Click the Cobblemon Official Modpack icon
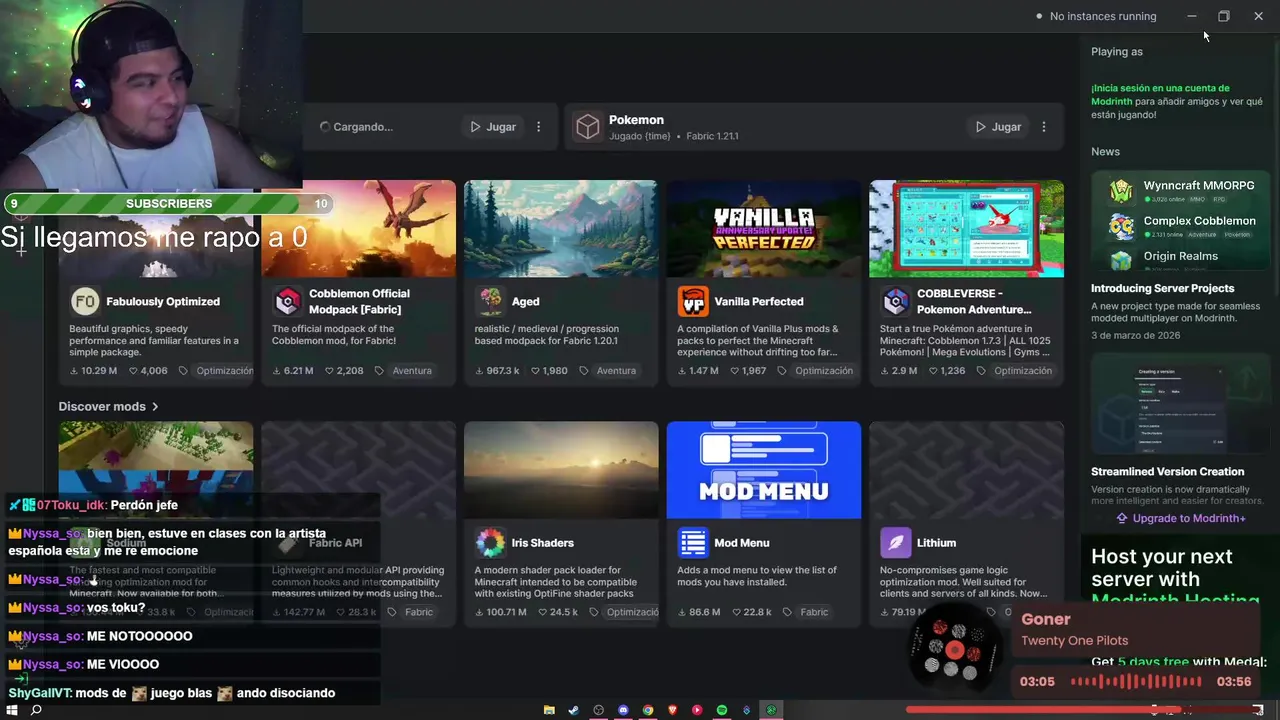This screenshot has height=720, width=1280. (288, 301)
